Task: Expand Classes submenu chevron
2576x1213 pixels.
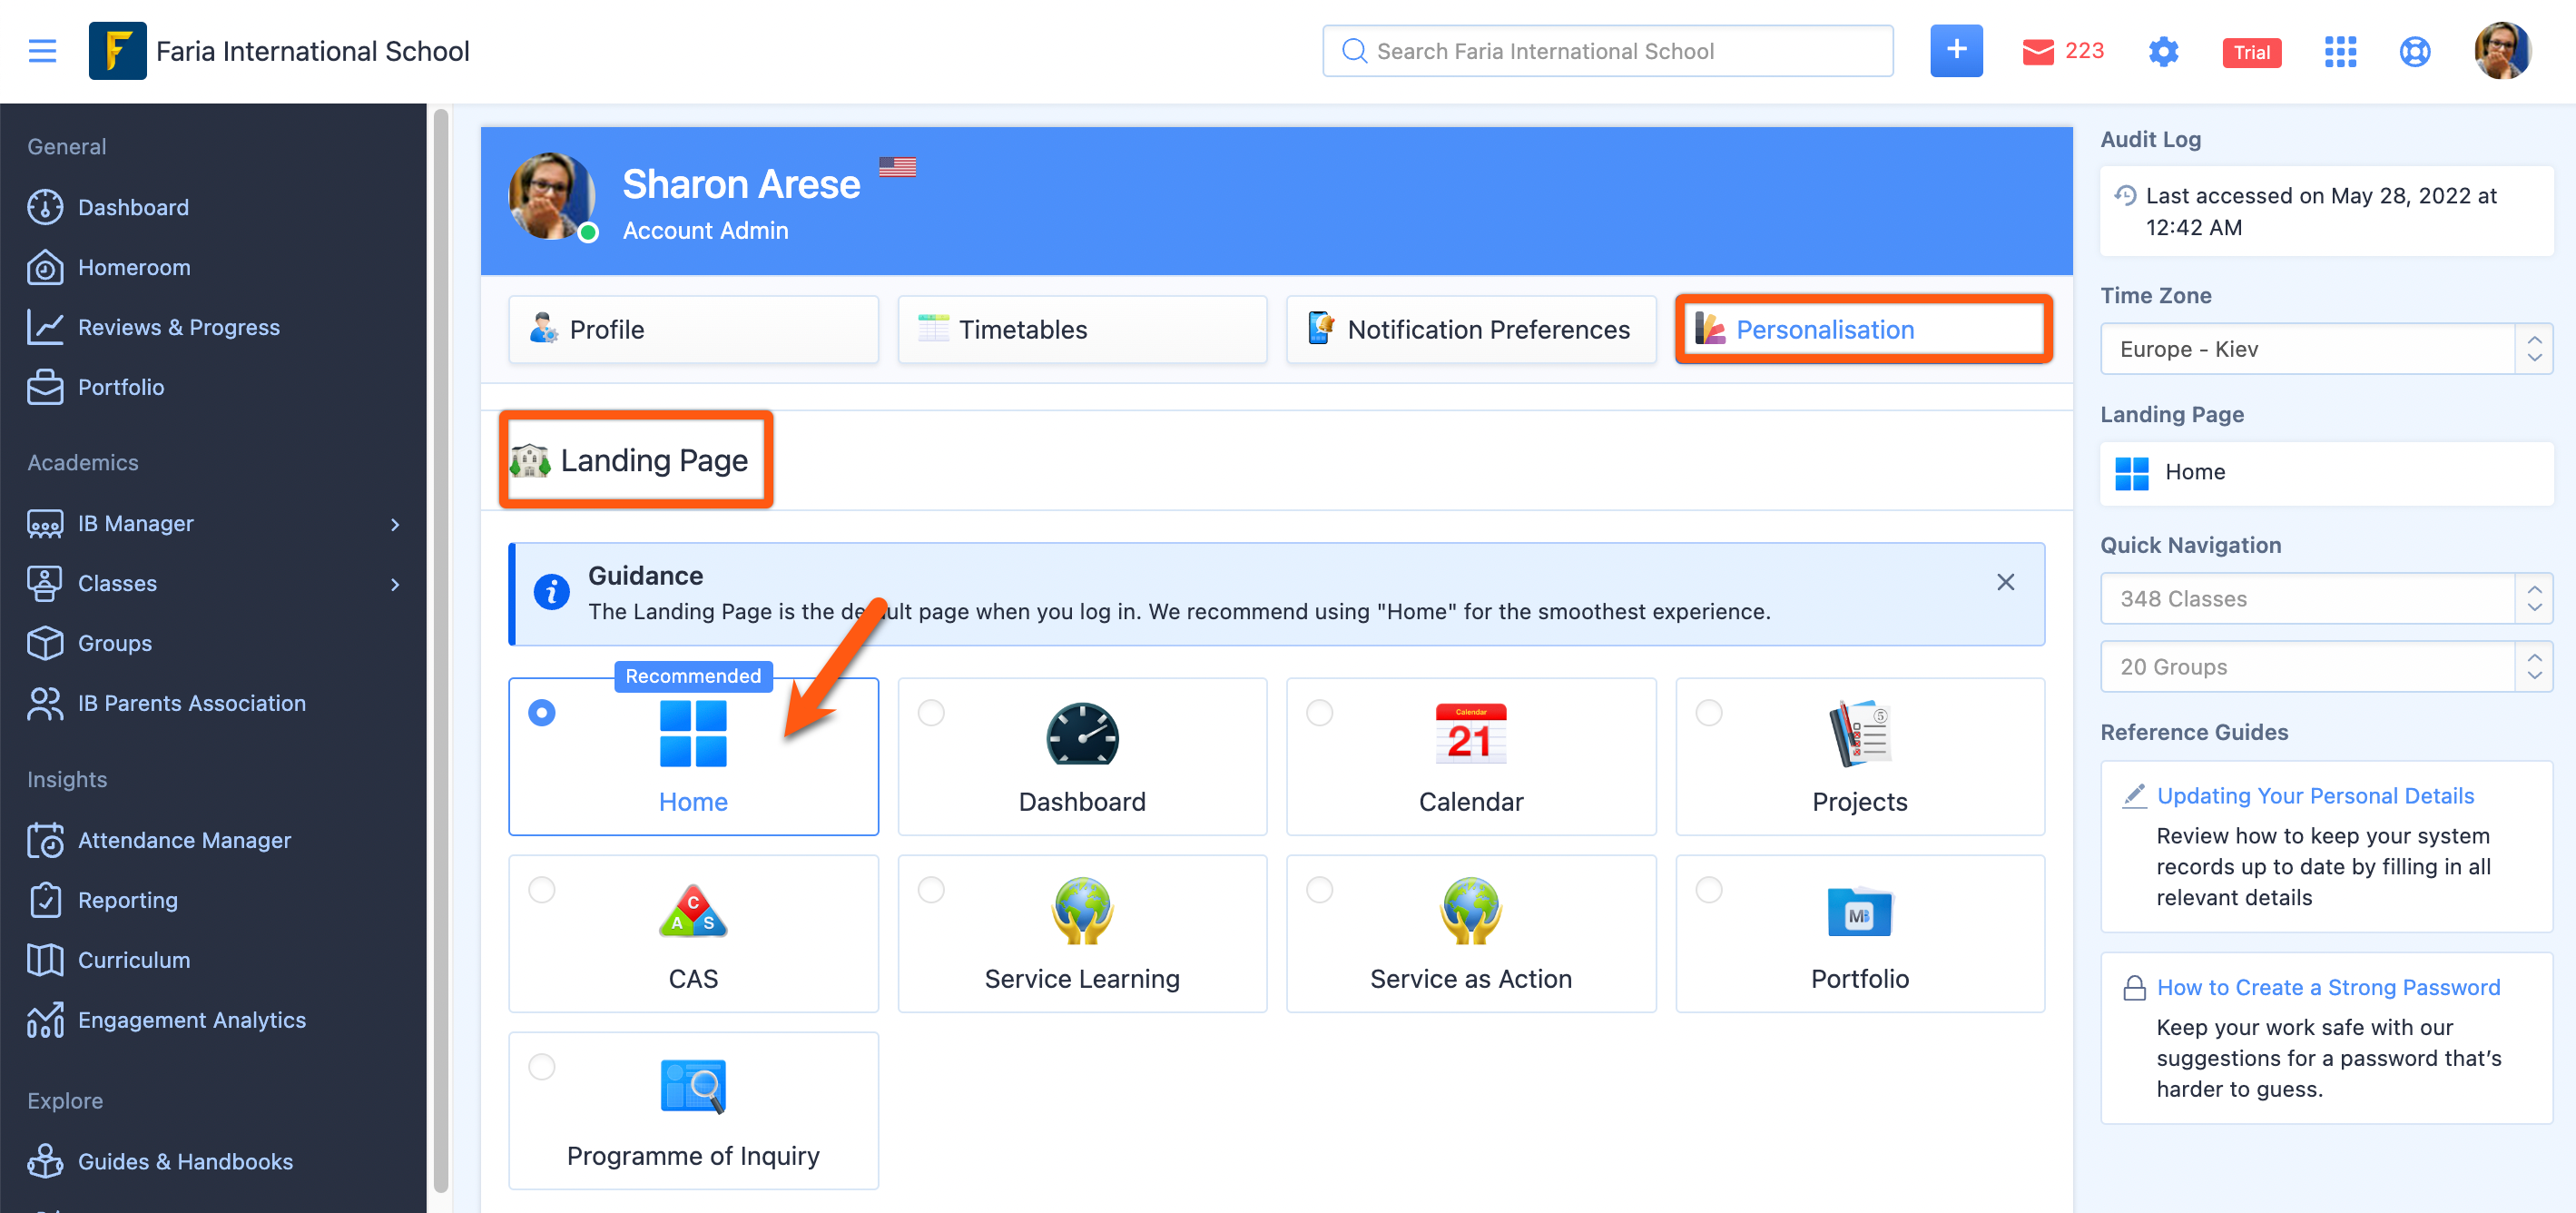Action: (395, 584)
